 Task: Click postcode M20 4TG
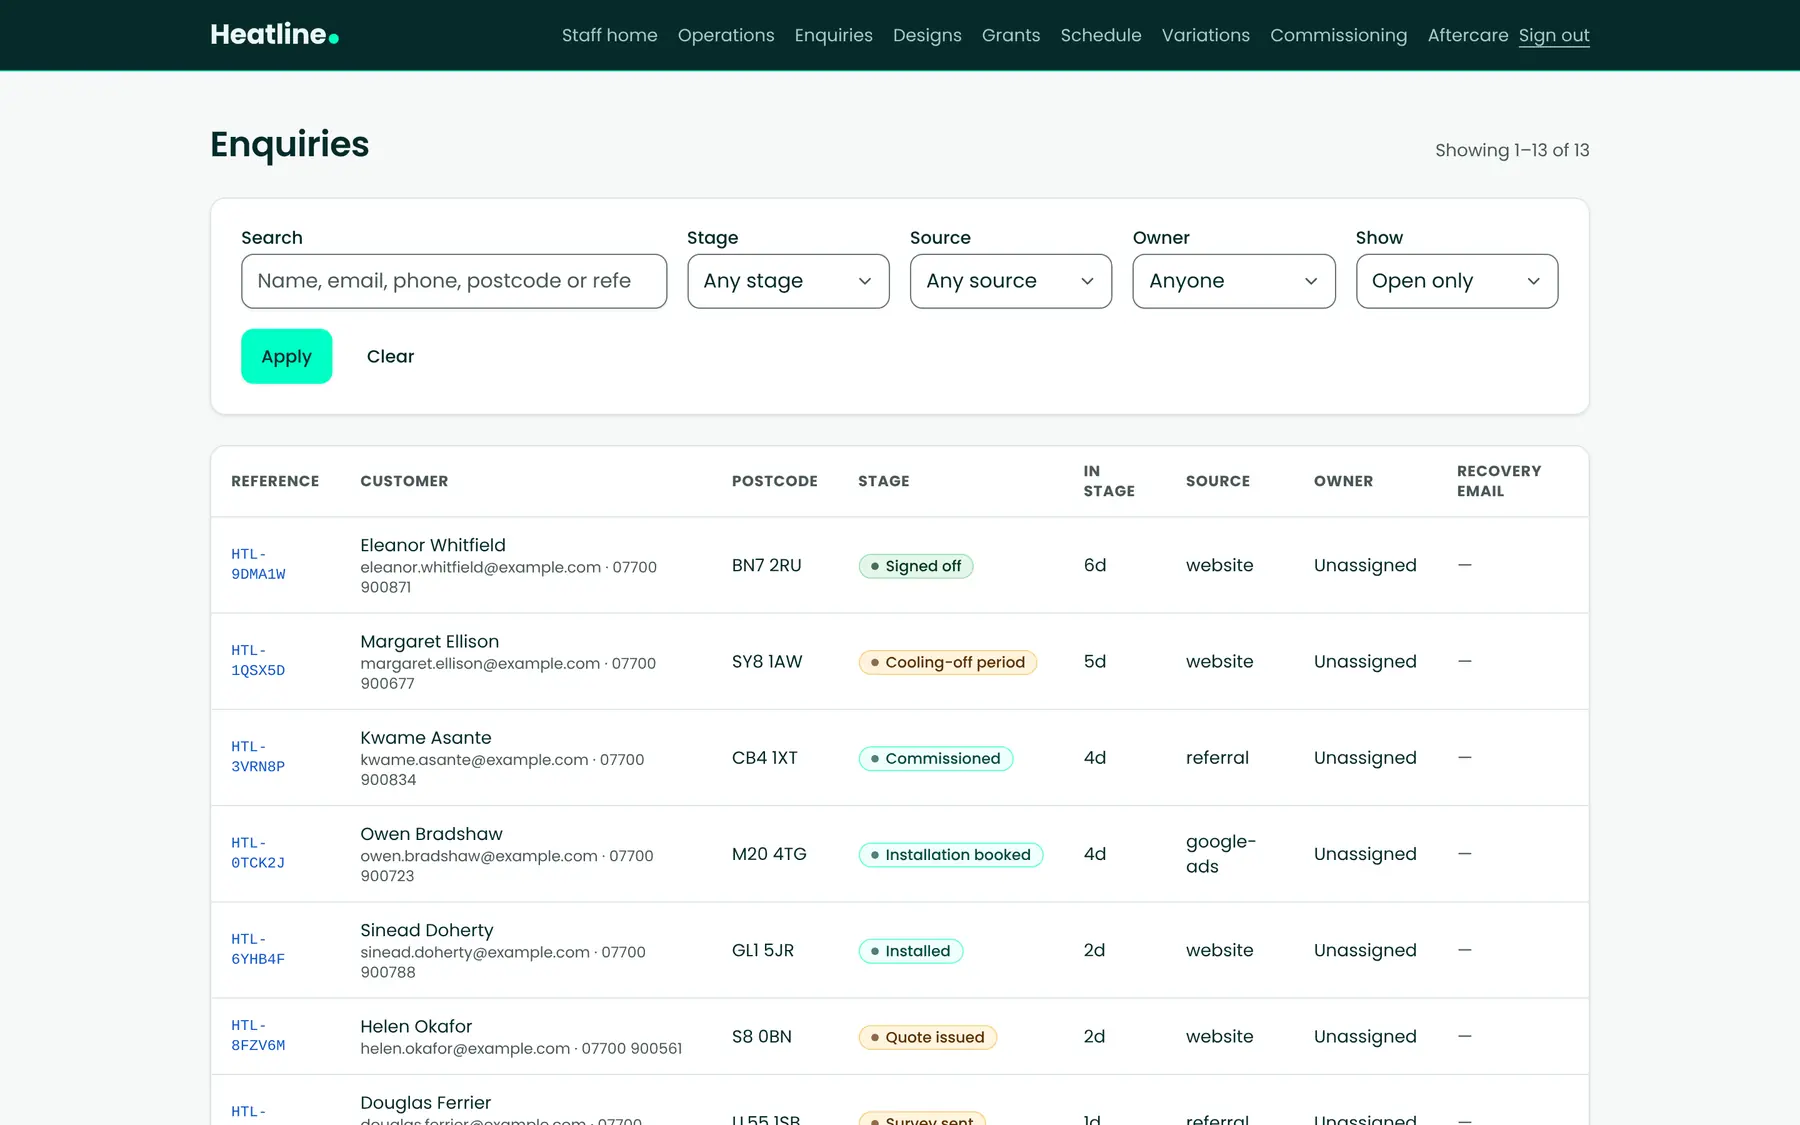pyautogui.click(x=769, y=854)
